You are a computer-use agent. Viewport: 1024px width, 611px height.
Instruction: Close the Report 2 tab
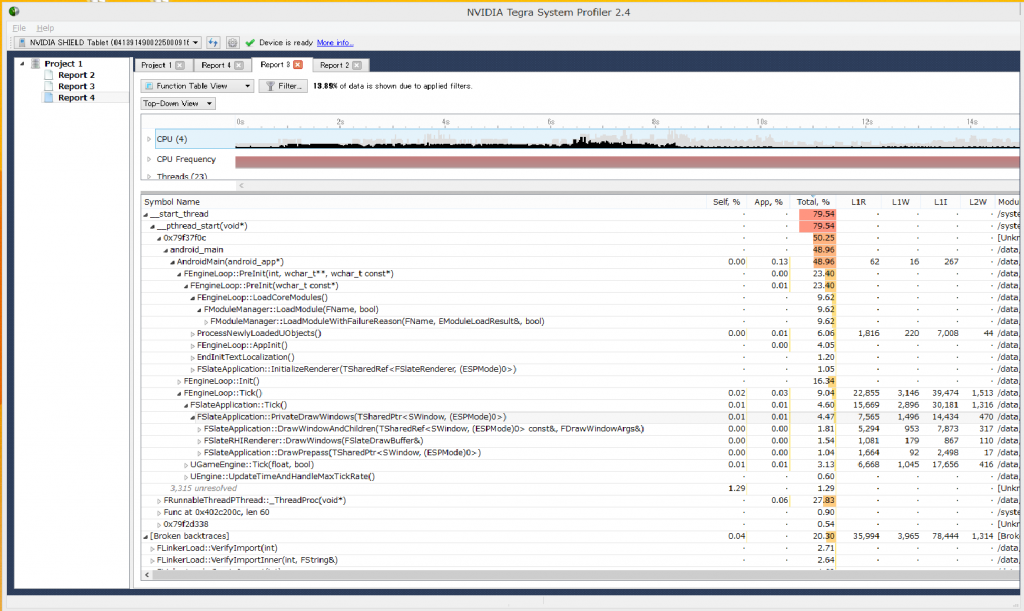pyautogui.click(x=357, y=65)
